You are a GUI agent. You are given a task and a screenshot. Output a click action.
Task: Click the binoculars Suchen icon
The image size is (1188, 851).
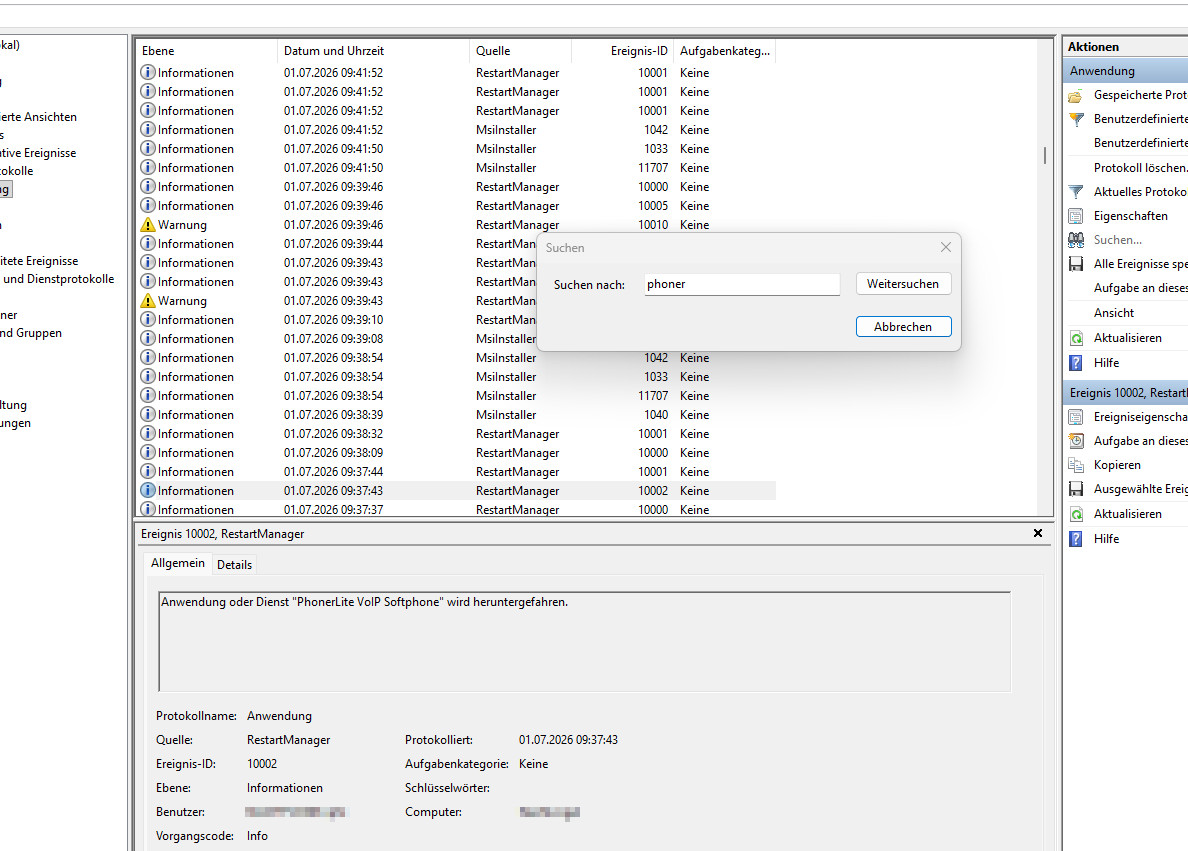tap(1075, 240)
